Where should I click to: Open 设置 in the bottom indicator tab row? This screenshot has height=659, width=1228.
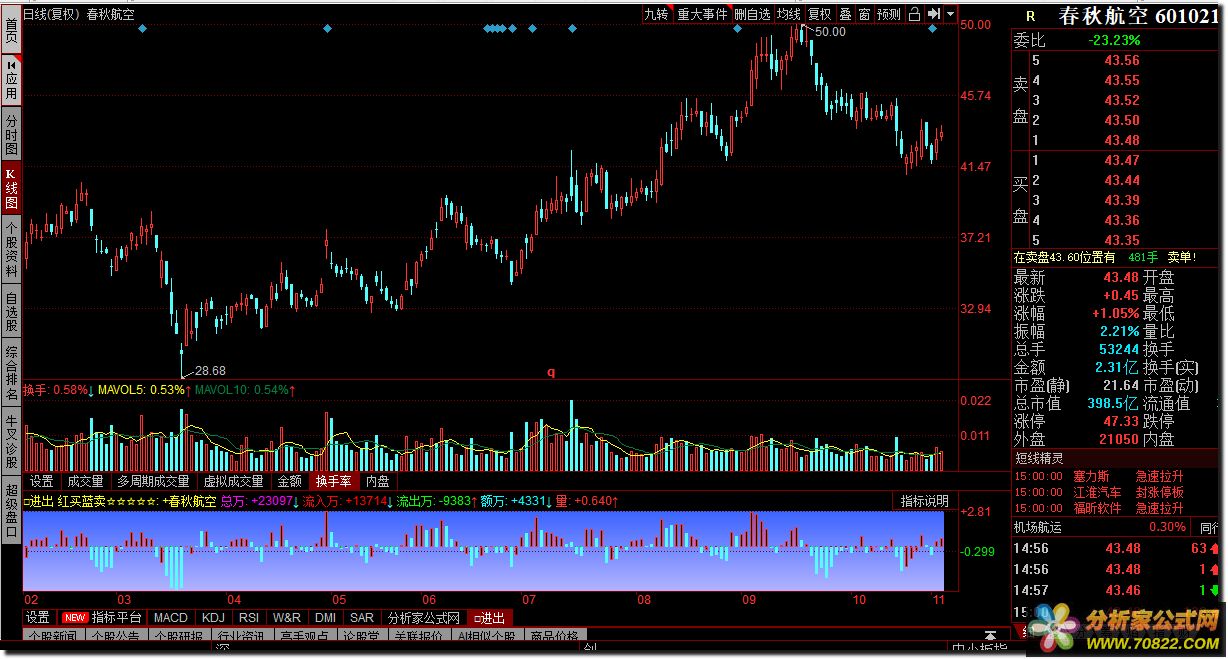38,617
